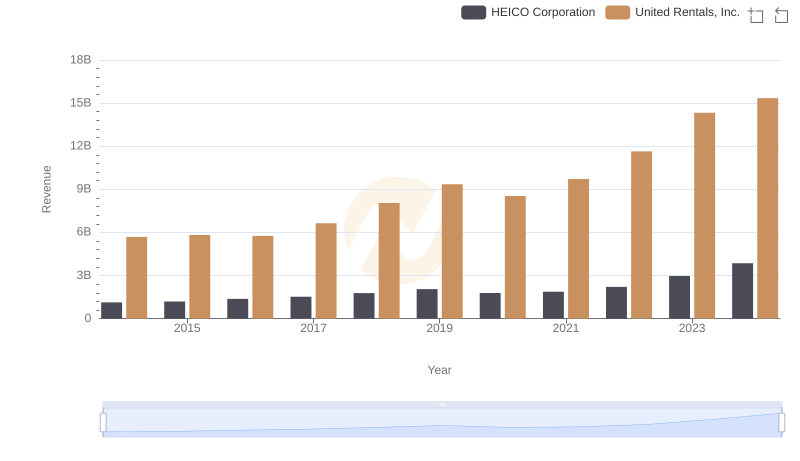Click the 12B y-axis label
This screenshot has height=461, width=800.
tap(81, 146)
